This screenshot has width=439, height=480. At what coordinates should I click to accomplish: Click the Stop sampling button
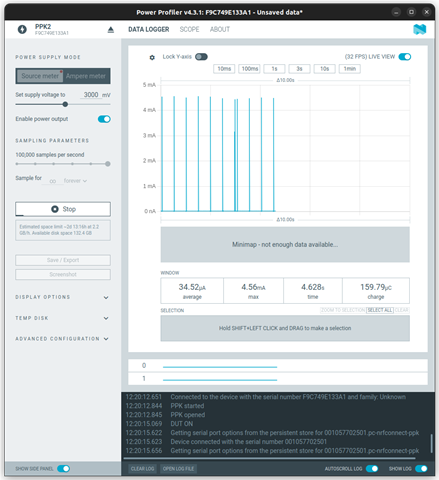coord(63,209)
